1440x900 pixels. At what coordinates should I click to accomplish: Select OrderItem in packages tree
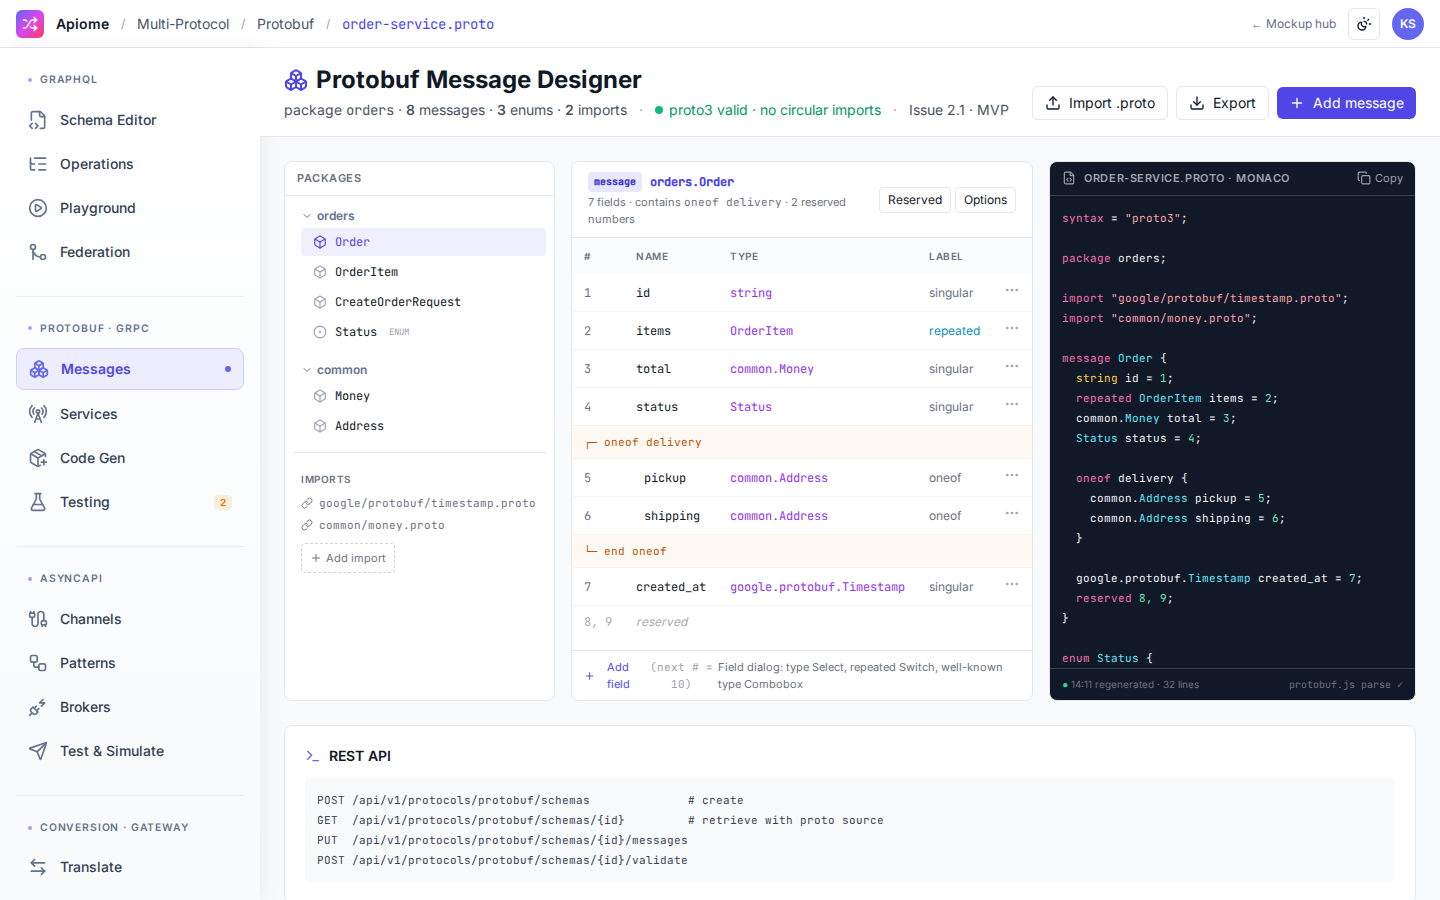423,272
